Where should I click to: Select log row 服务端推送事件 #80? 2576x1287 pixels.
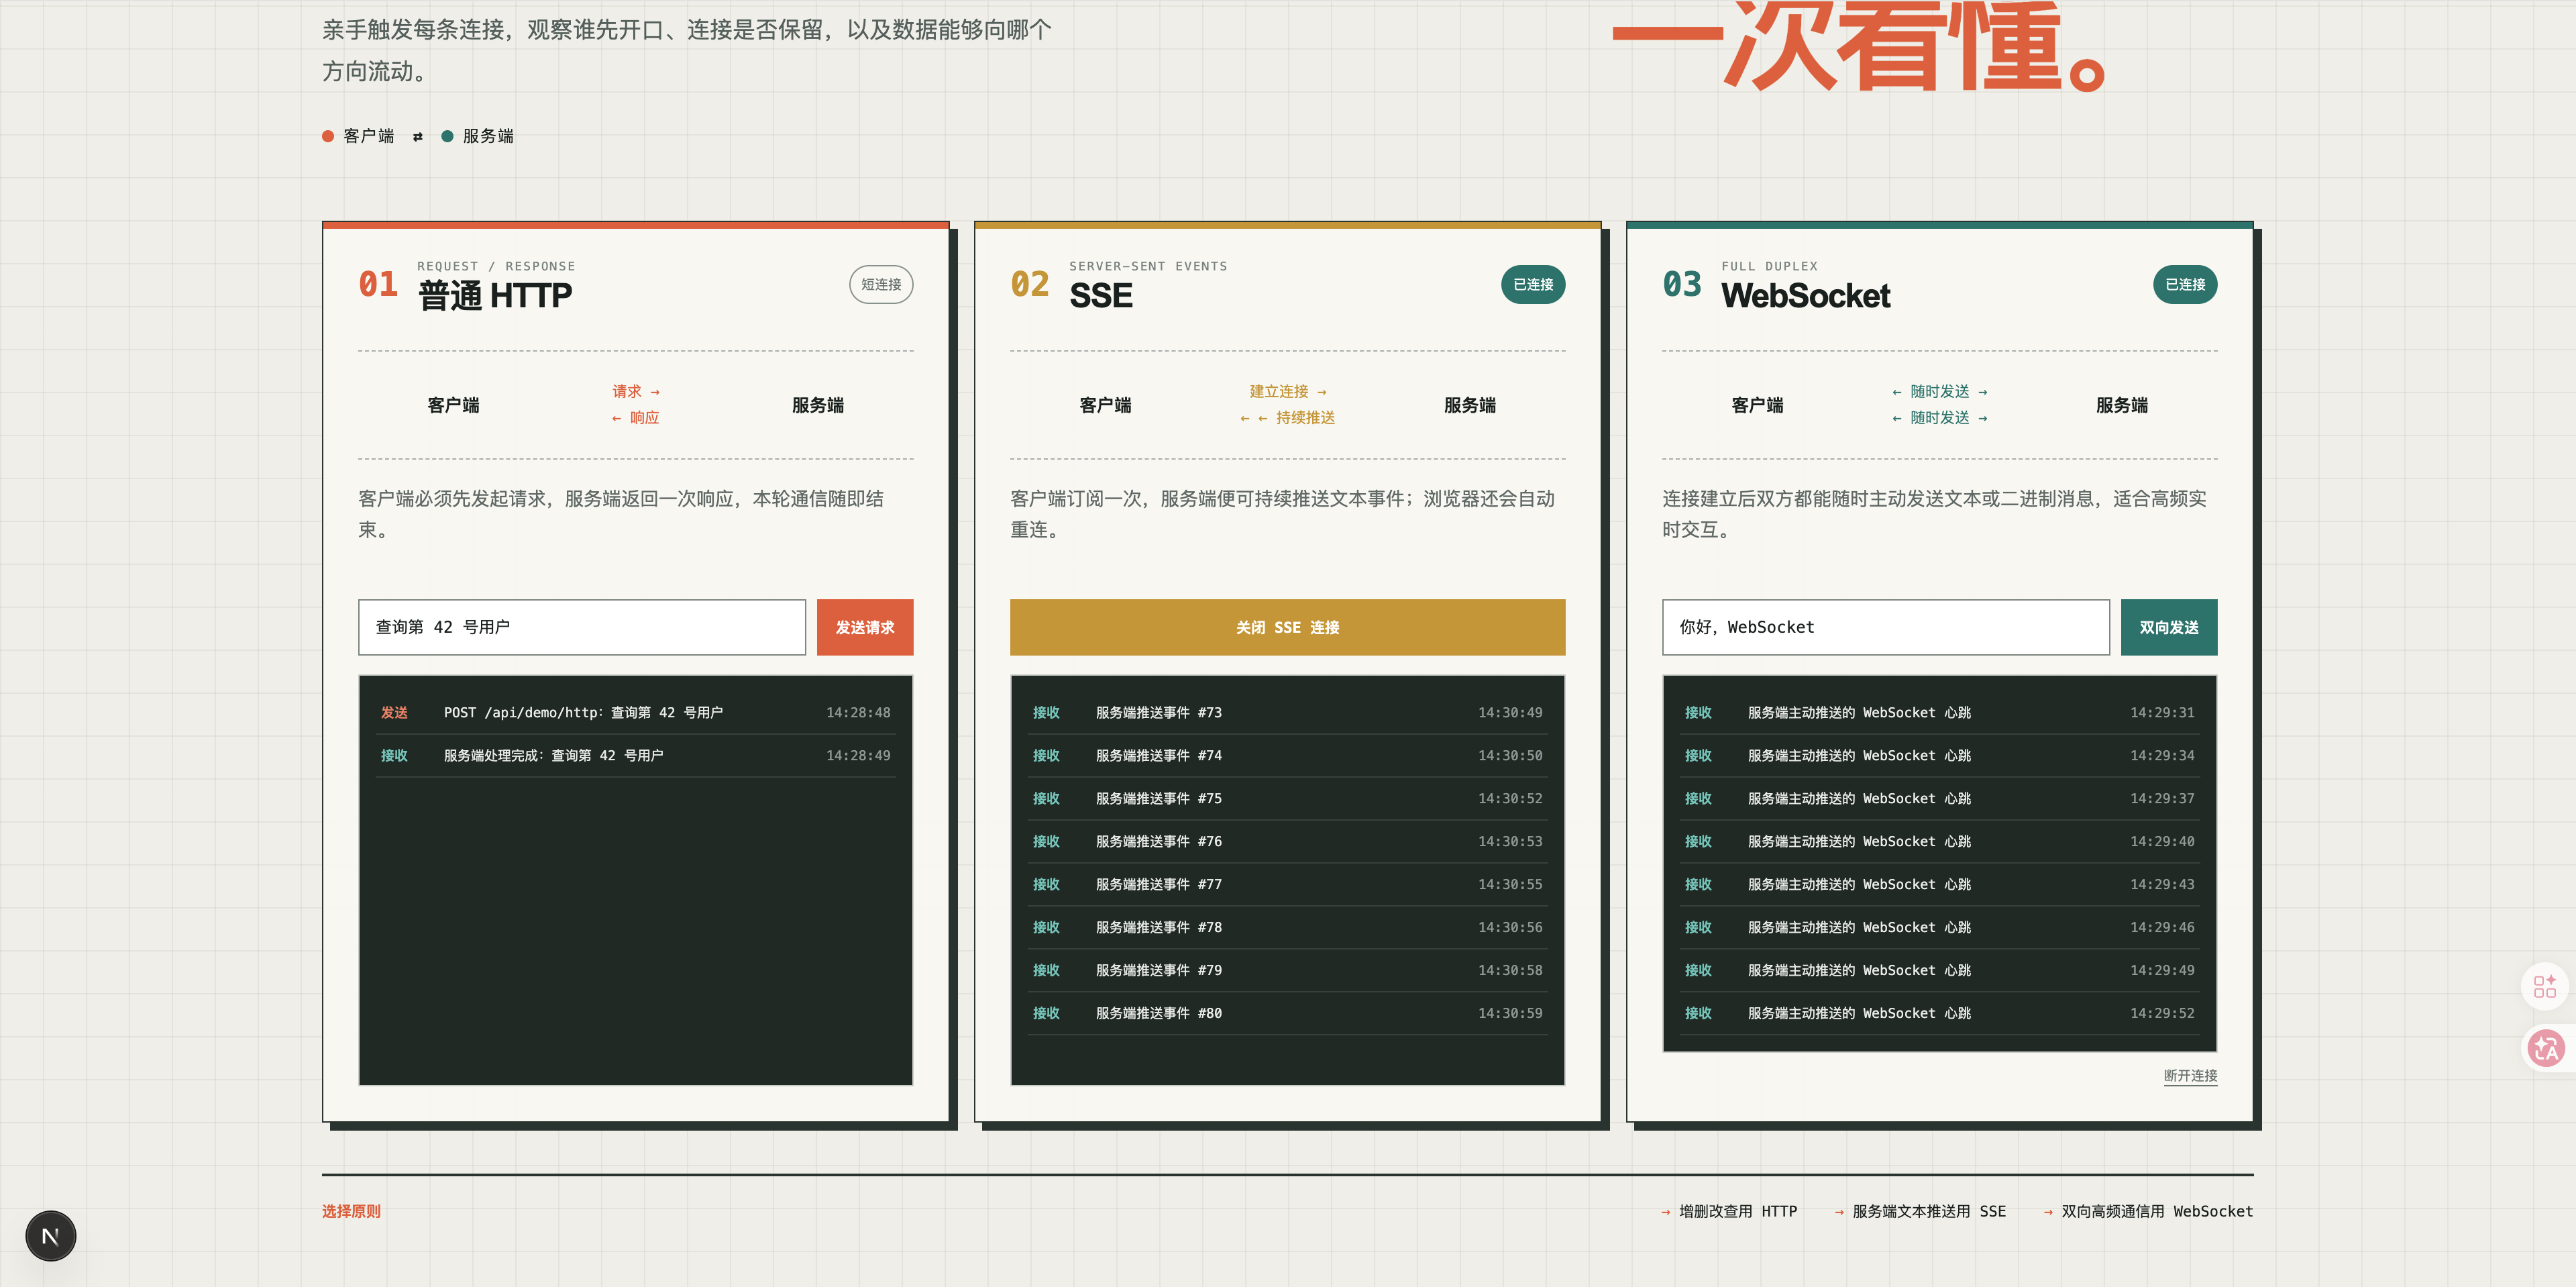[x=1287, y=1014]
